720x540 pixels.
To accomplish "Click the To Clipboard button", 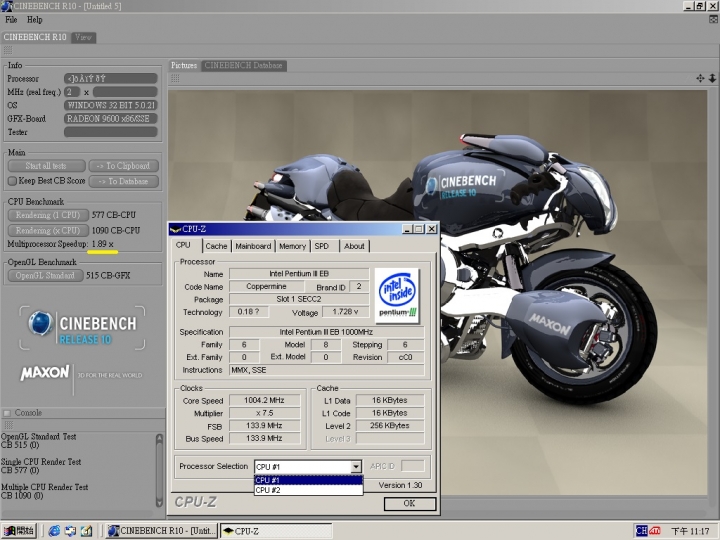I will tap(124, 166).
